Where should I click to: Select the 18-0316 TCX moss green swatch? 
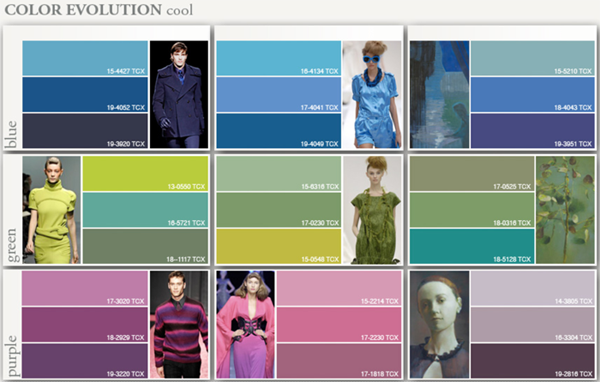472,210
